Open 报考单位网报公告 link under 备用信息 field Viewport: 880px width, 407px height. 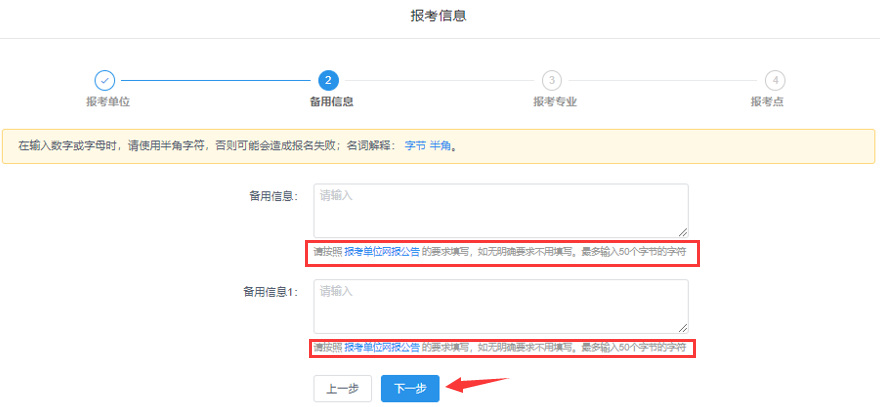click(381, 253)
